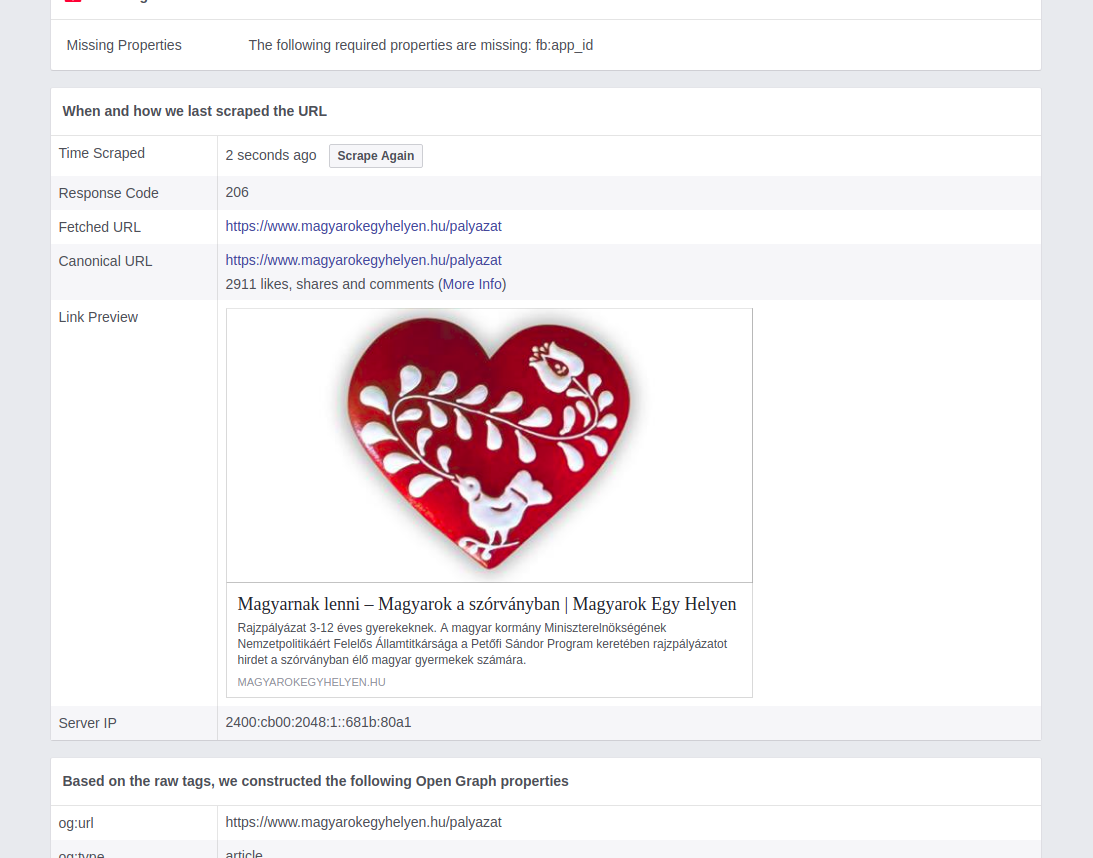Click the red warning icon at top

coord(72,1)
